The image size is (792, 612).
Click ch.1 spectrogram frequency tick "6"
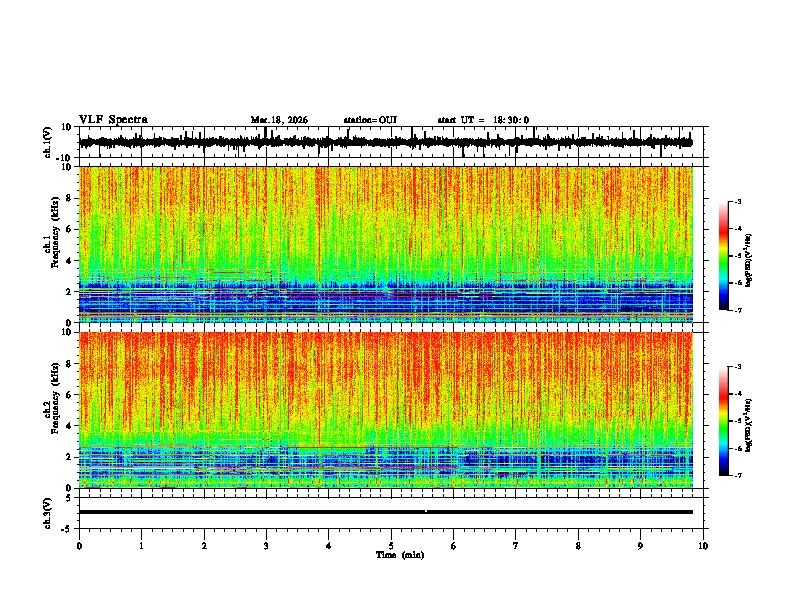click(69, 229)
